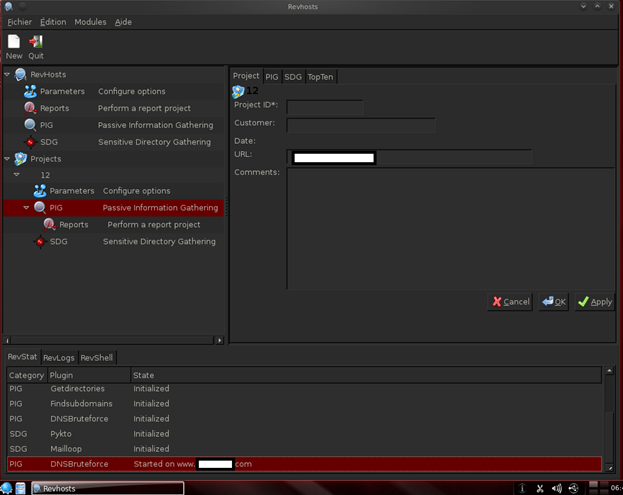623x495 pixels.
Task: Switch to the TopTen tab
Action: pyautogui.click(x=320, y=77)
